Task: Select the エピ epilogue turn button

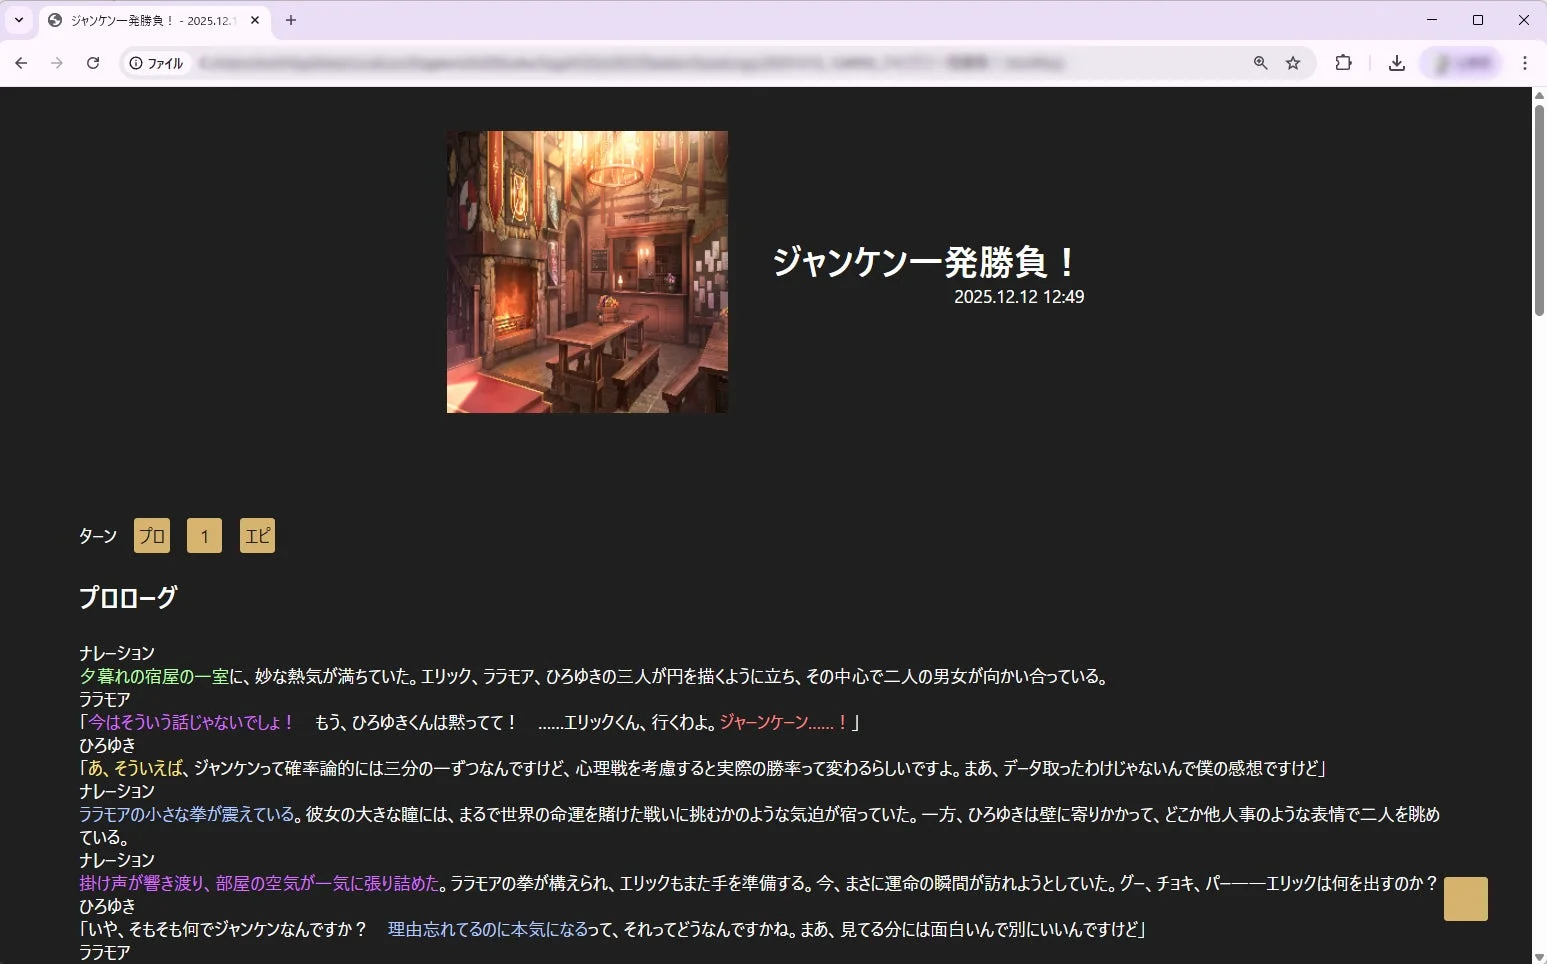Action: (257, 535)
